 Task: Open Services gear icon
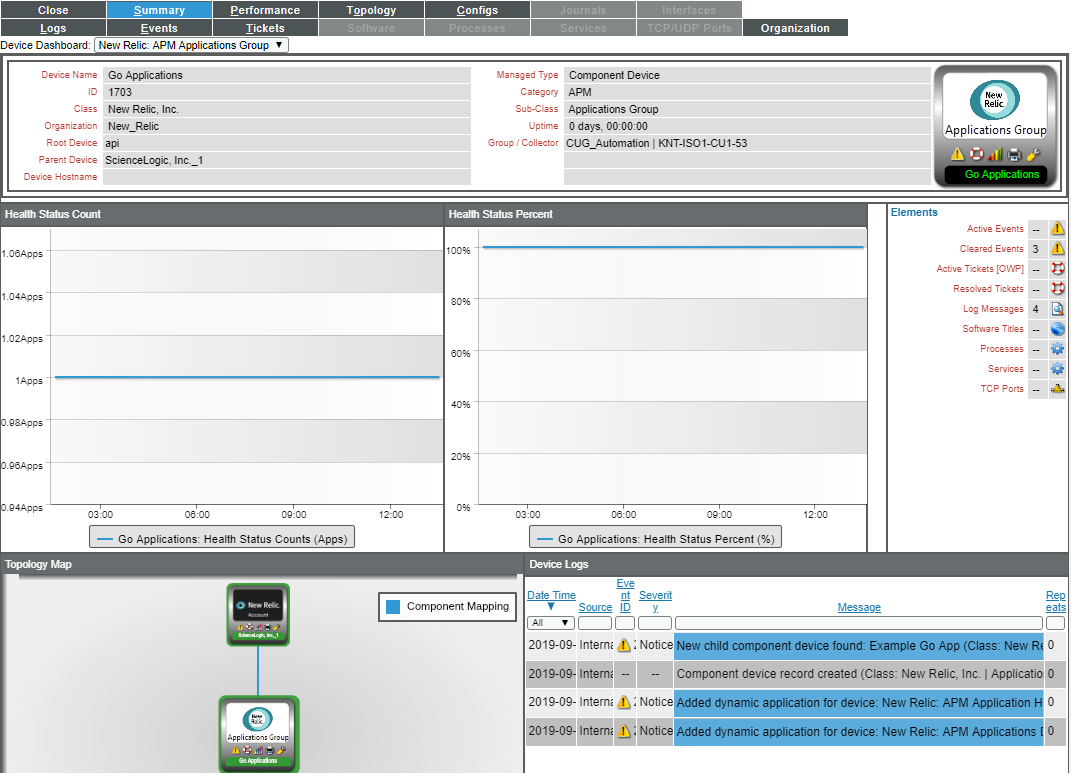click(x=1057, y=368)
